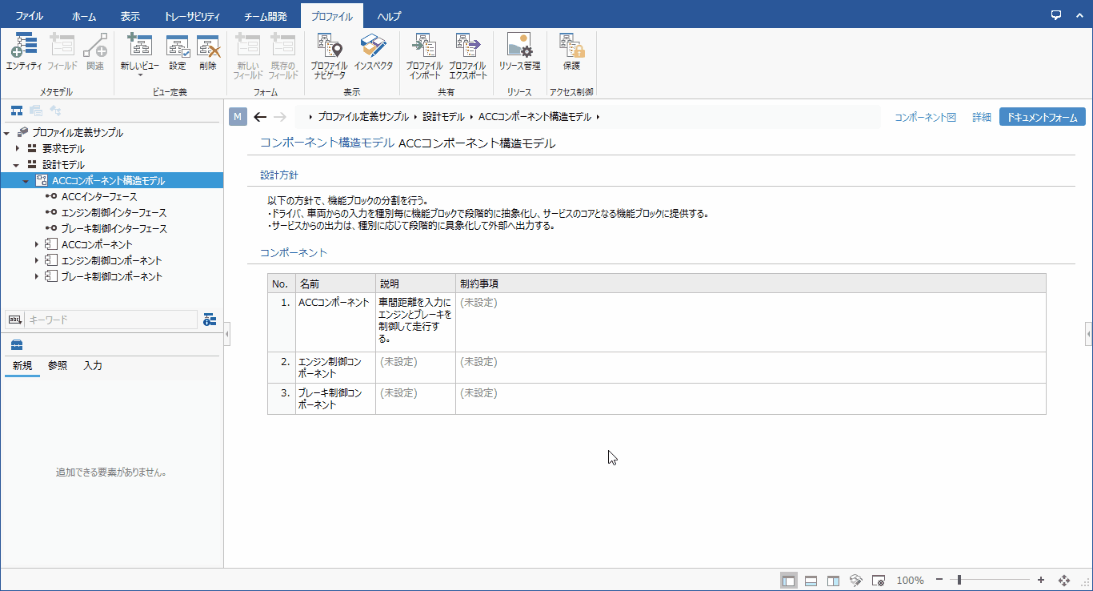Screen dimensions: 1093x591
Task: Click the 削除 icon in ビュー定義 group
Action: [x=209, y=50]
